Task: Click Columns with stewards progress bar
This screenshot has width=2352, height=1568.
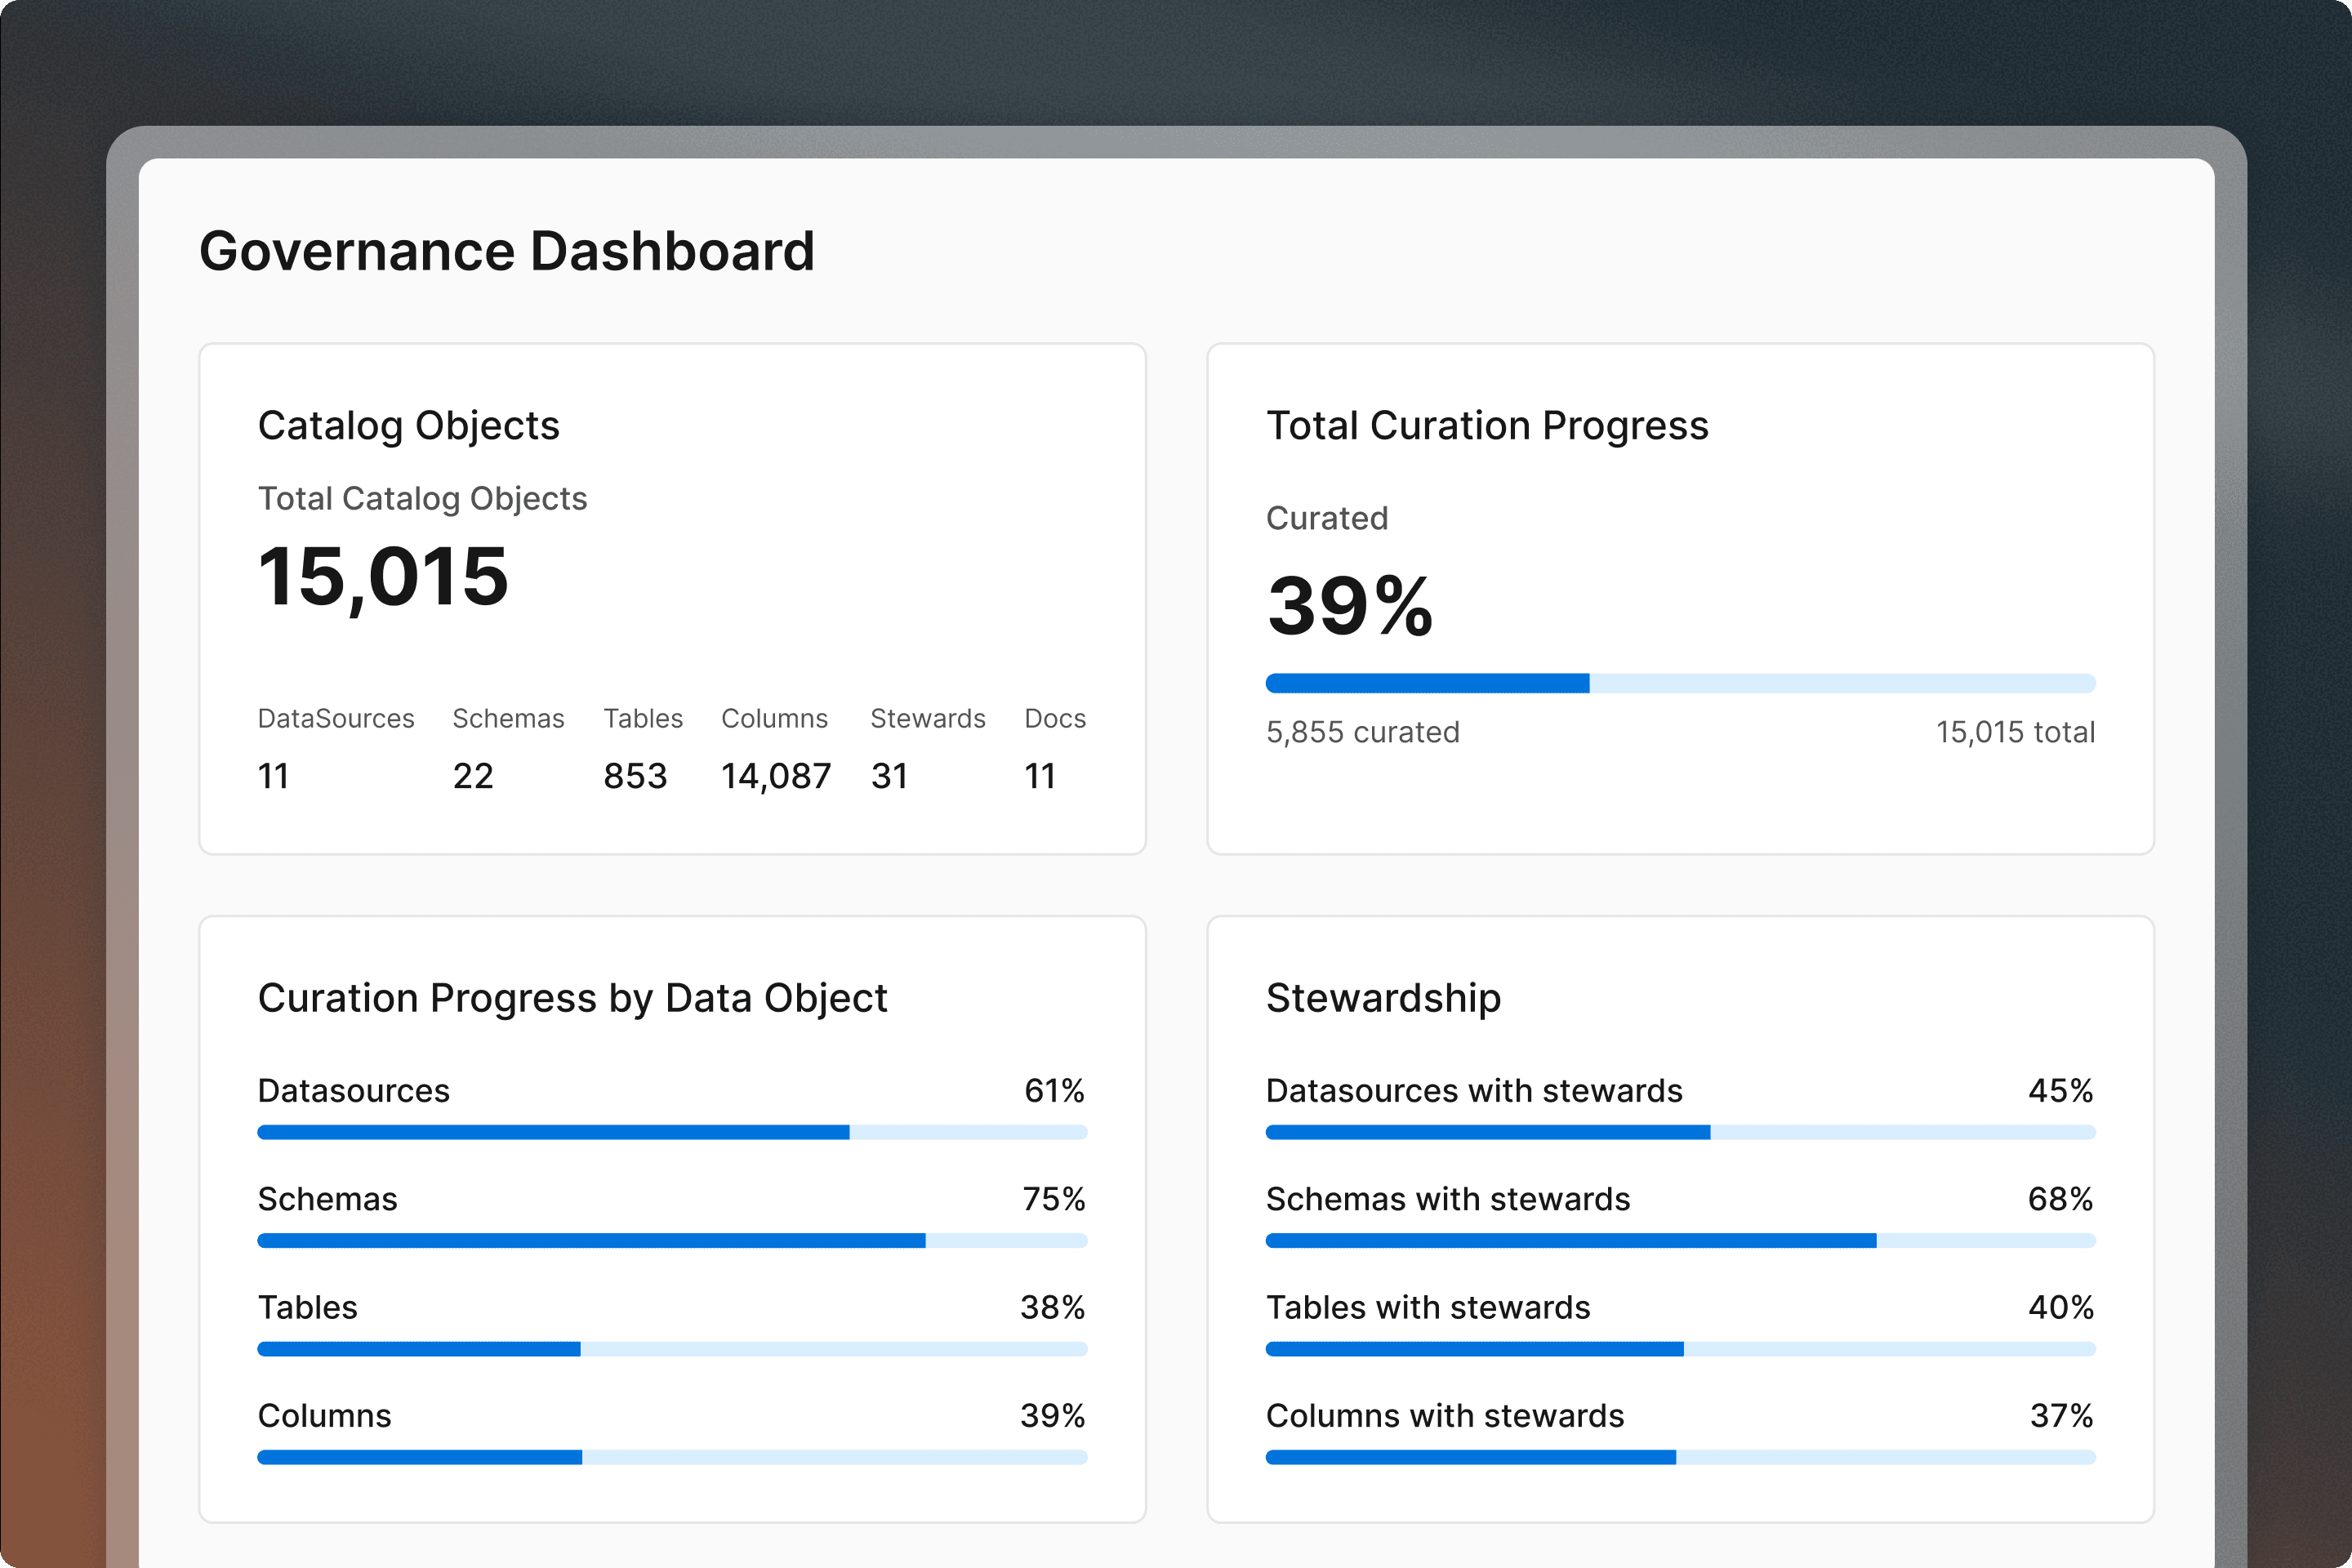Action: coord(1680,1458)
